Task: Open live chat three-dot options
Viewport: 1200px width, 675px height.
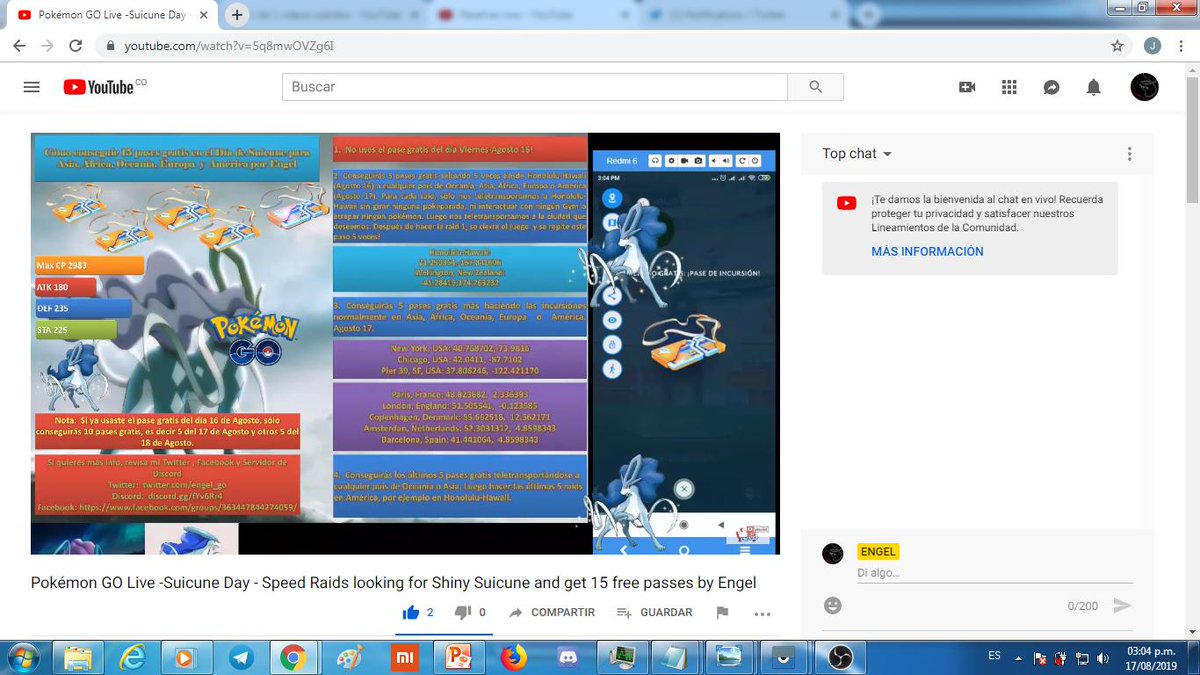Action: (1130, 154)
